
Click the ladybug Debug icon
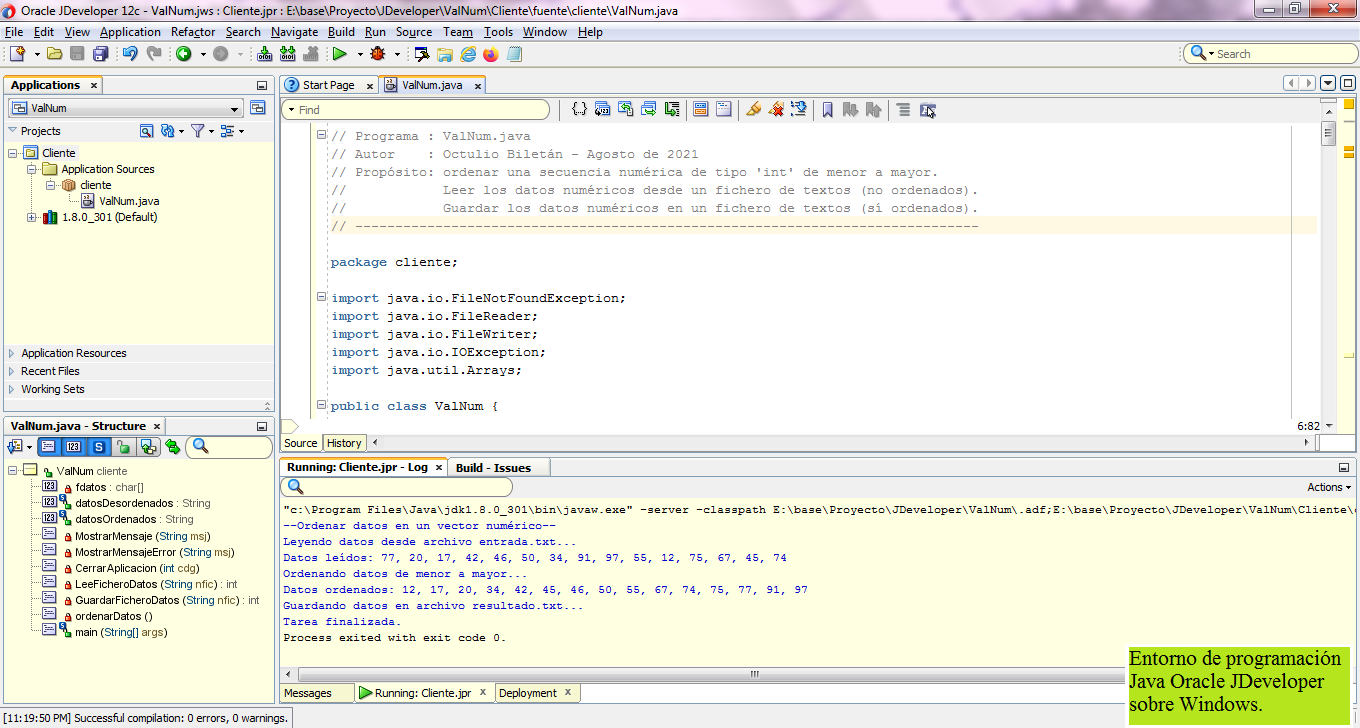[377, 54]
